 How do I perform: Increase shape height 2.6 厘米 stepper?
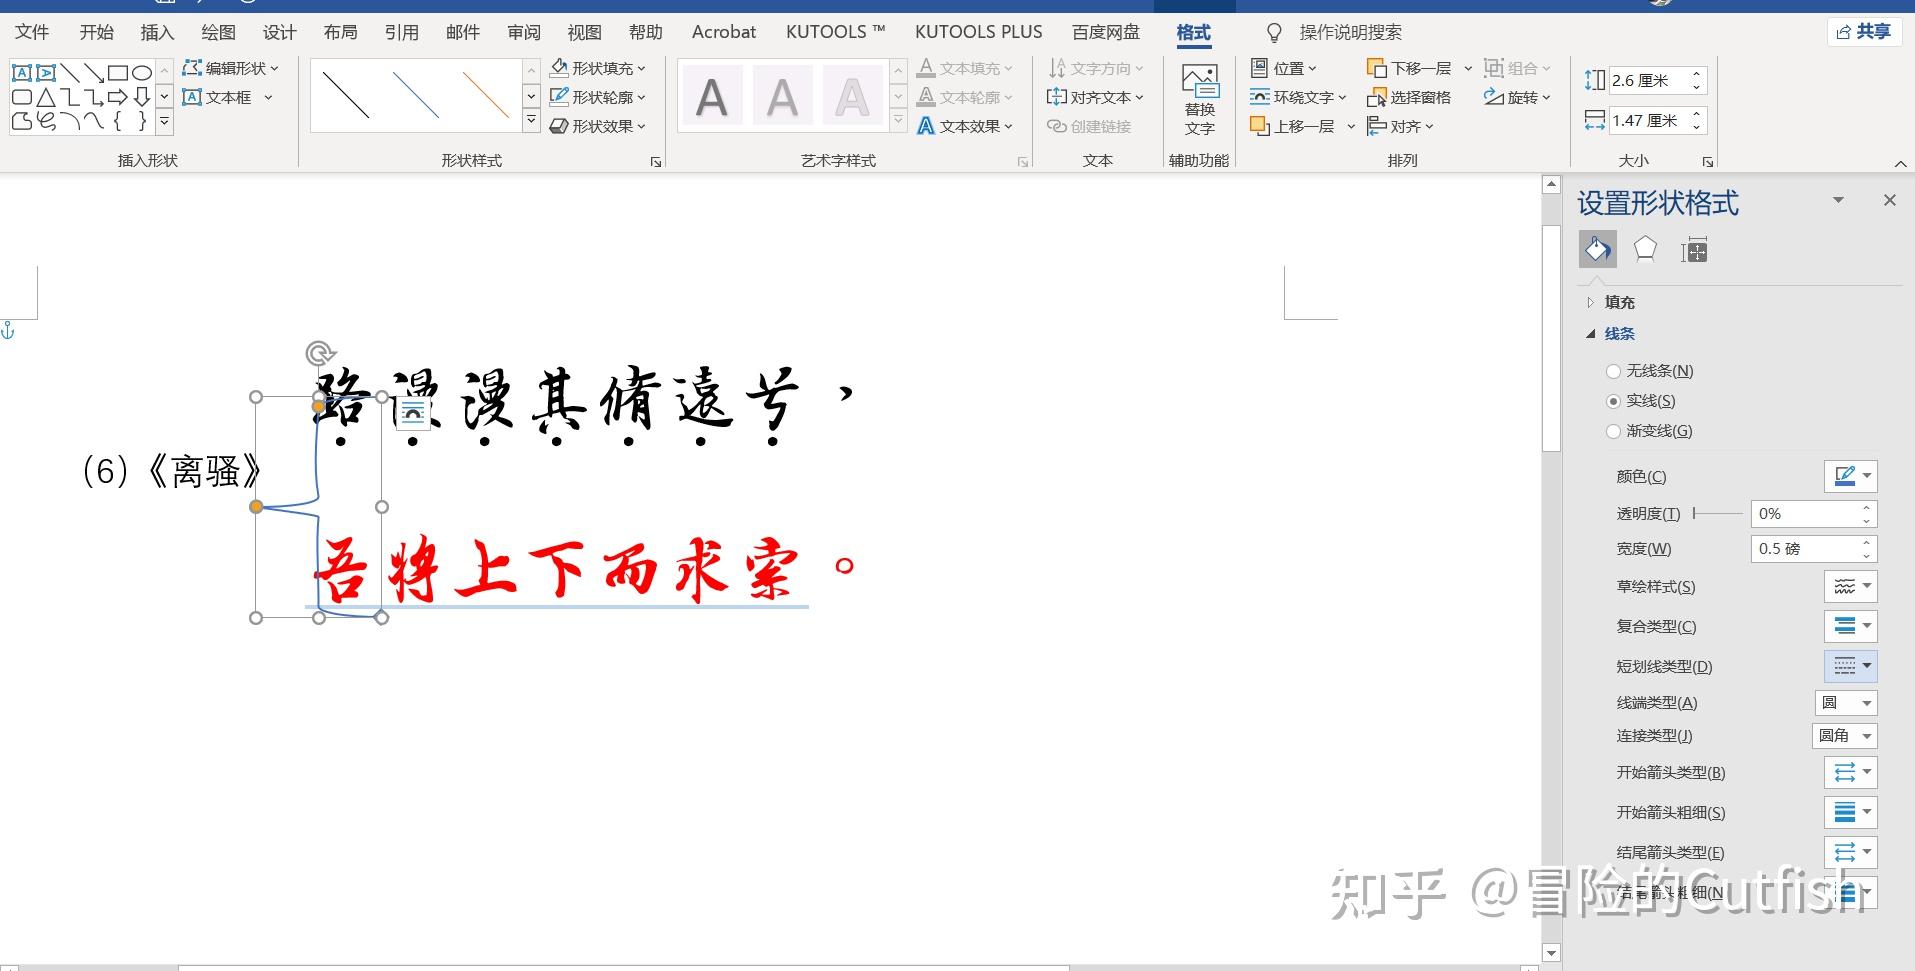[1696, 73]
